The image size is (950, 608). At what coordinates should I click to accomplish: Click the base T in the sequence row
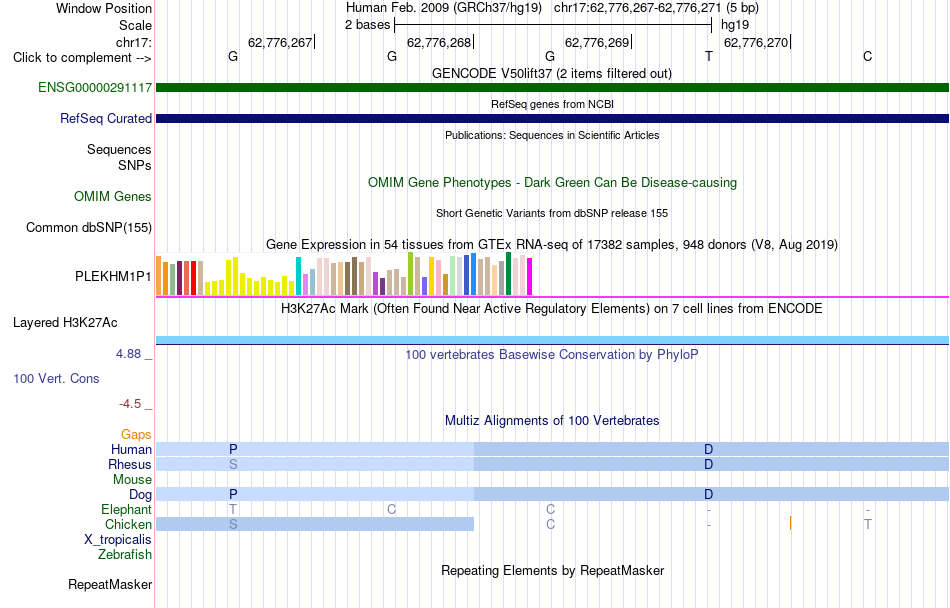708,56
